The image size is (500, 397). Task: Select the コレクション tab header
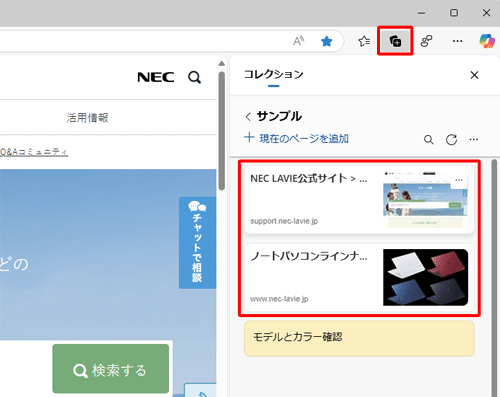[x=274, y=75]
